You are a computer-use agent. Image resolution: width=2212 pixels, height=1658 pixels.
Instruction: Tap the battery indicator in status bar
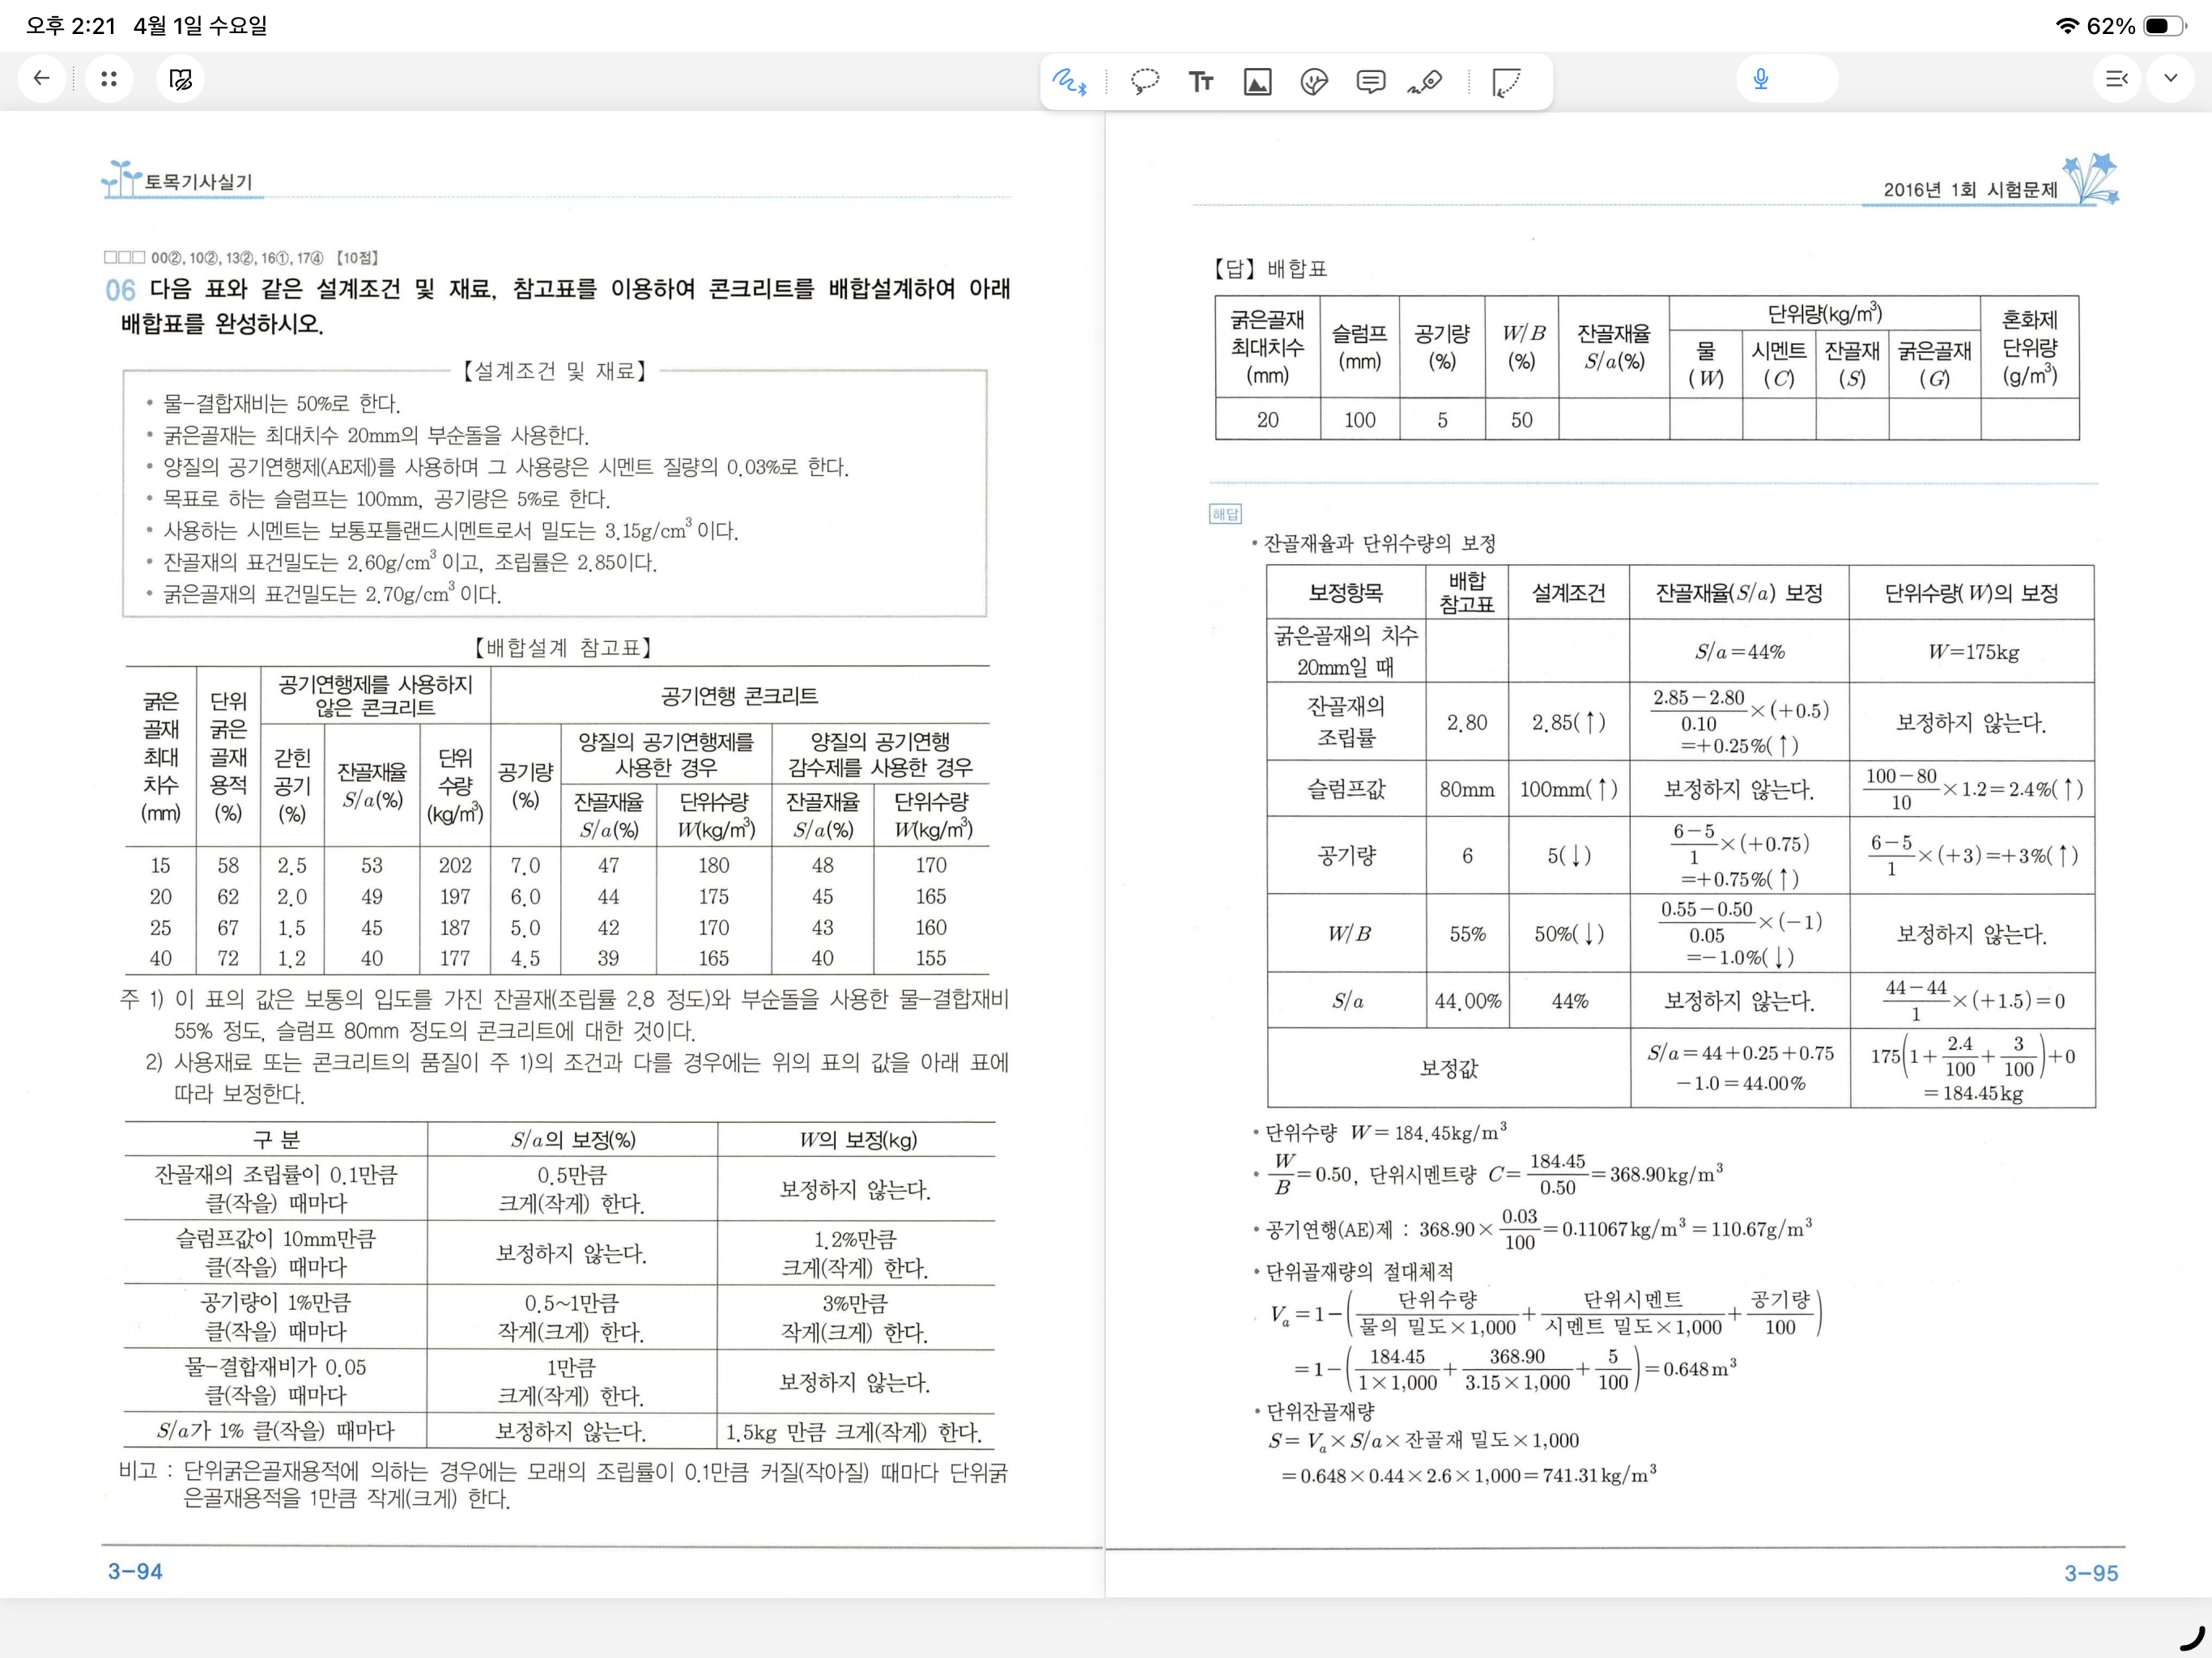[2163, 26]
